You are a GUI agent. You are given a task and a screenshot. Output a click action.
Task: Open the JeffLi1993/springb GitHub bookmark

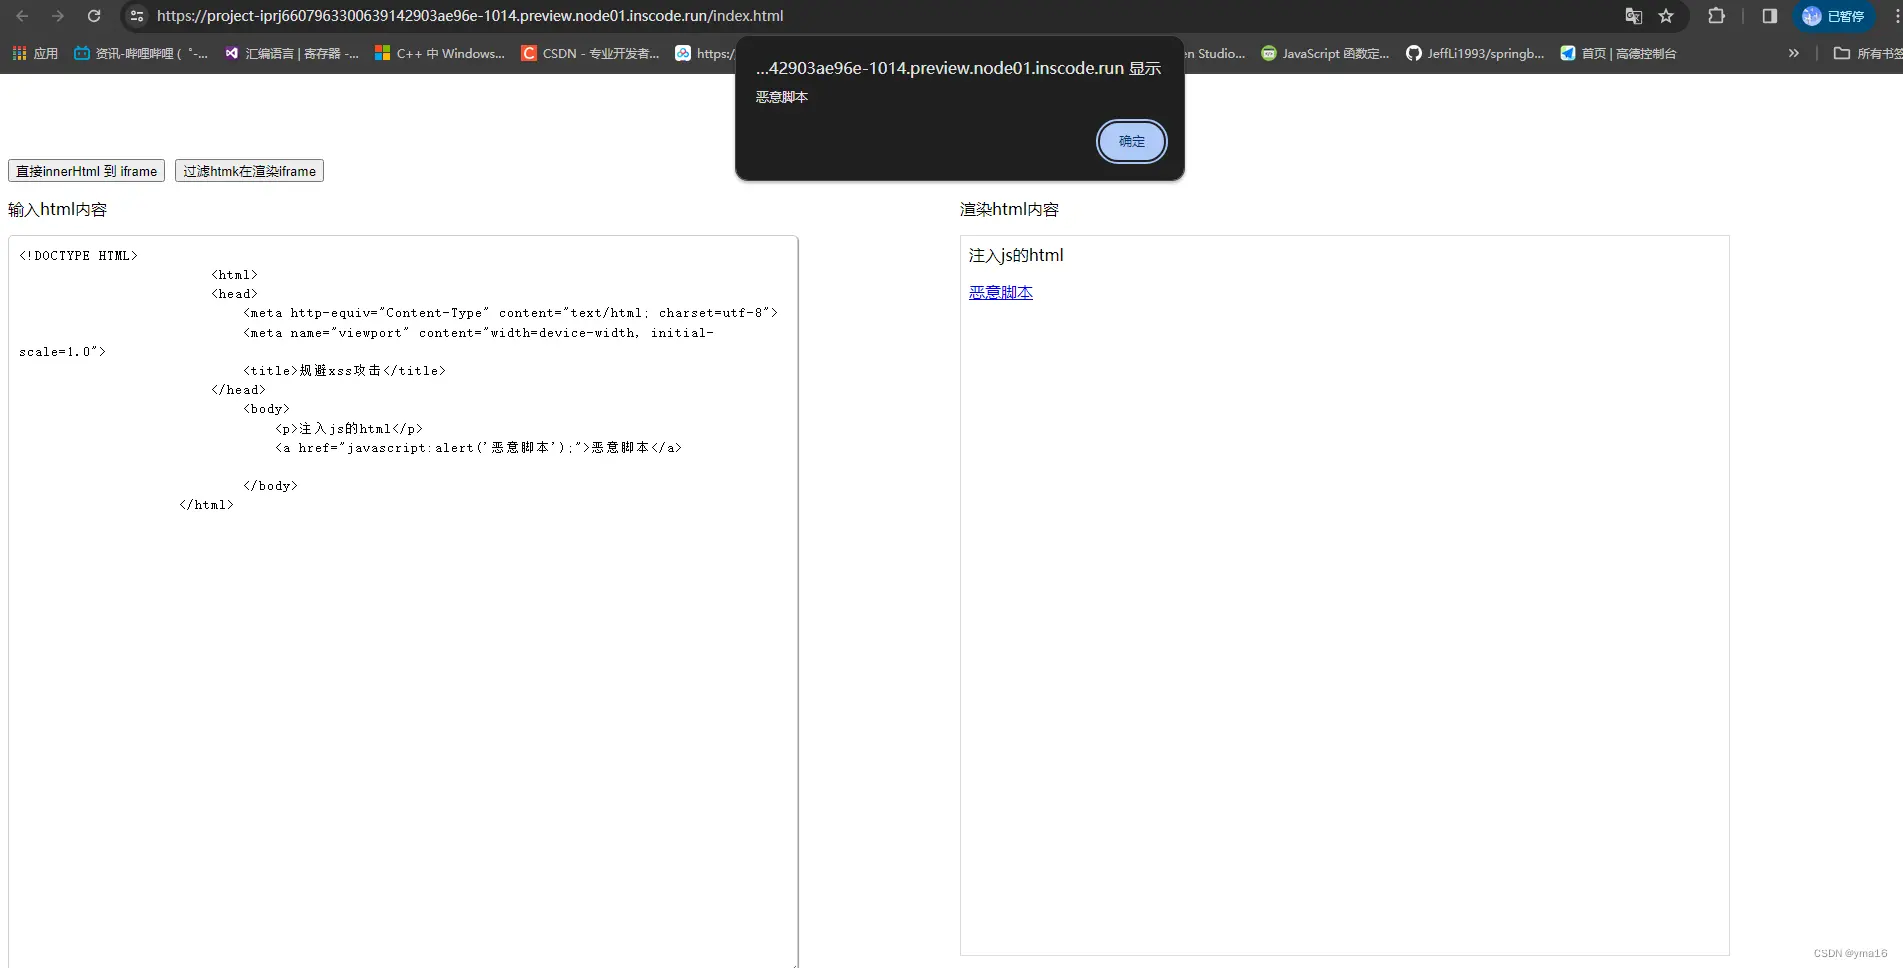point(1475,53)
